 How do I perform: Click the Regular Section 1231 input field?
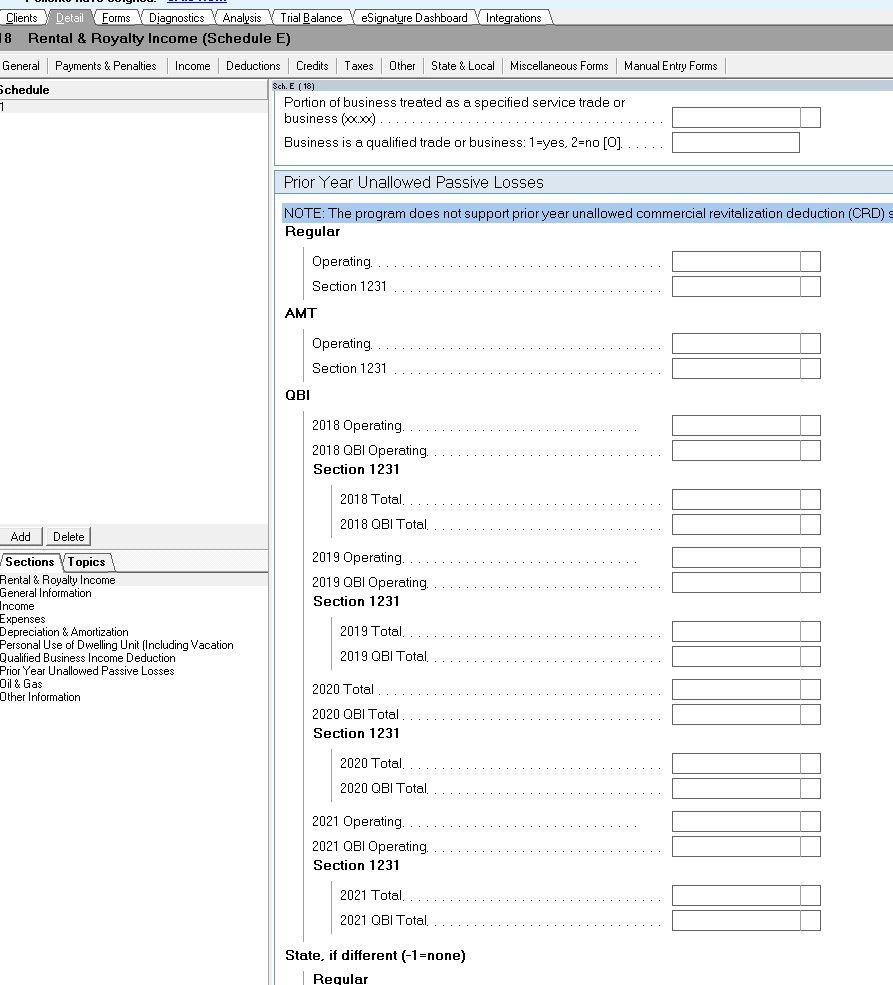coord(736,287)
